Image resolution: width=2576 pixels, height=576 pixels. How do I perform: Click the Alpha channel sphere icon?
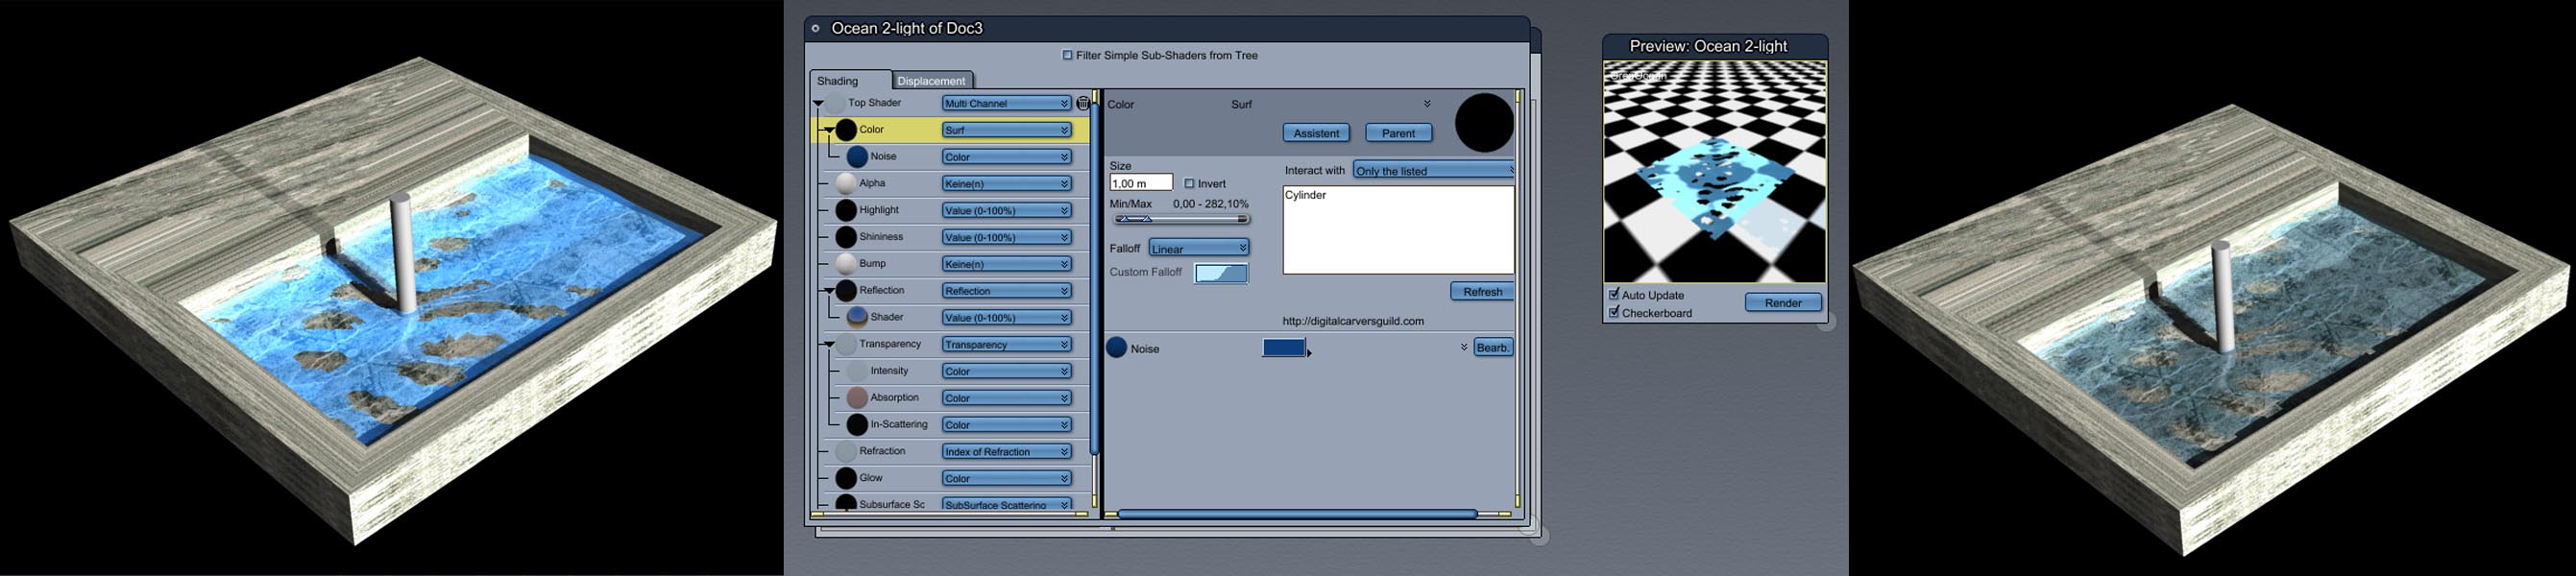point(846,183)
